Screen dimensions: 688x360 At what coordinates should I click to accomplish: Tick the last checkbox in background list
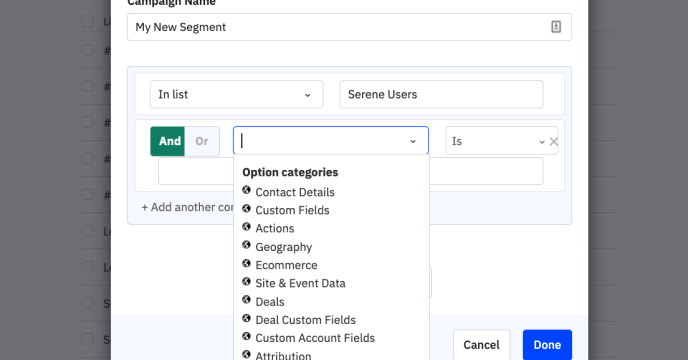tap(88, 339)
